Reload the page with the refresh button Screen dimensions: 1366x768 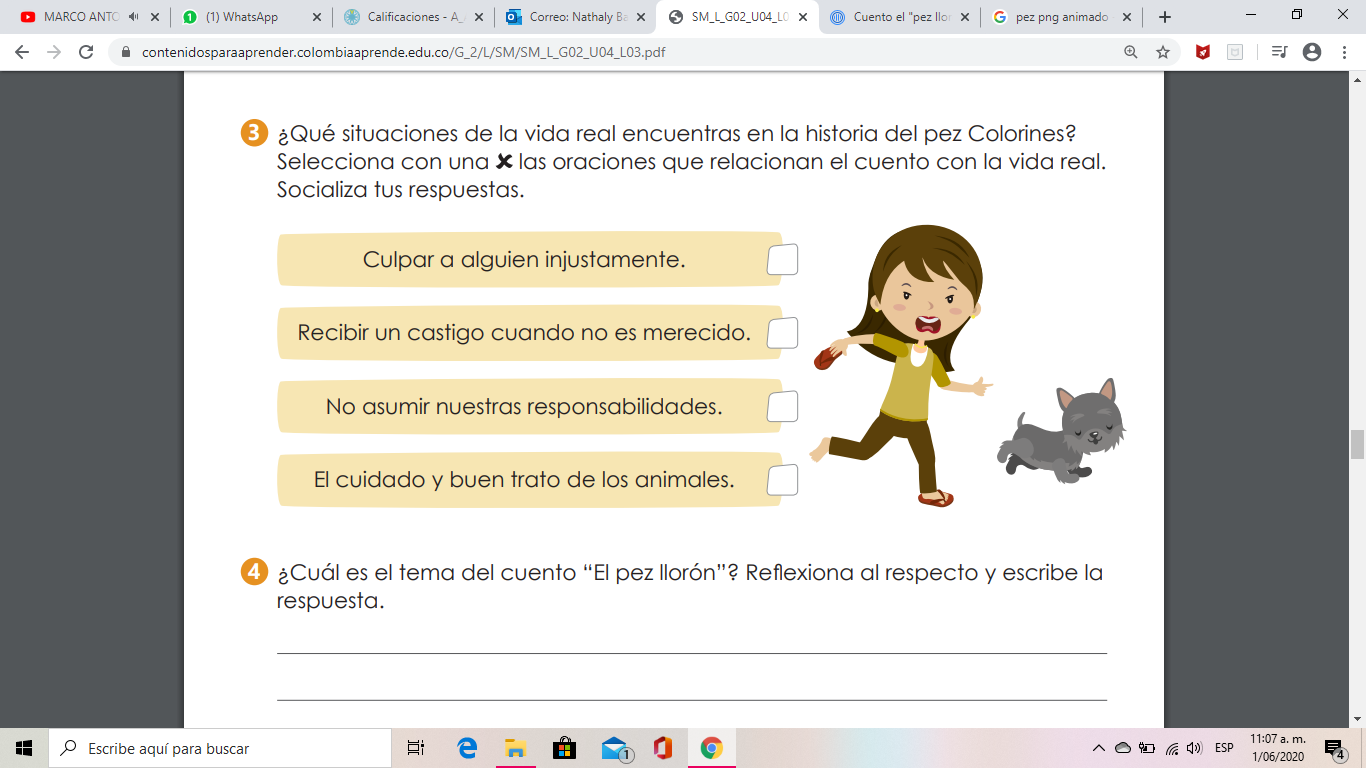click(x=86, y=52)
